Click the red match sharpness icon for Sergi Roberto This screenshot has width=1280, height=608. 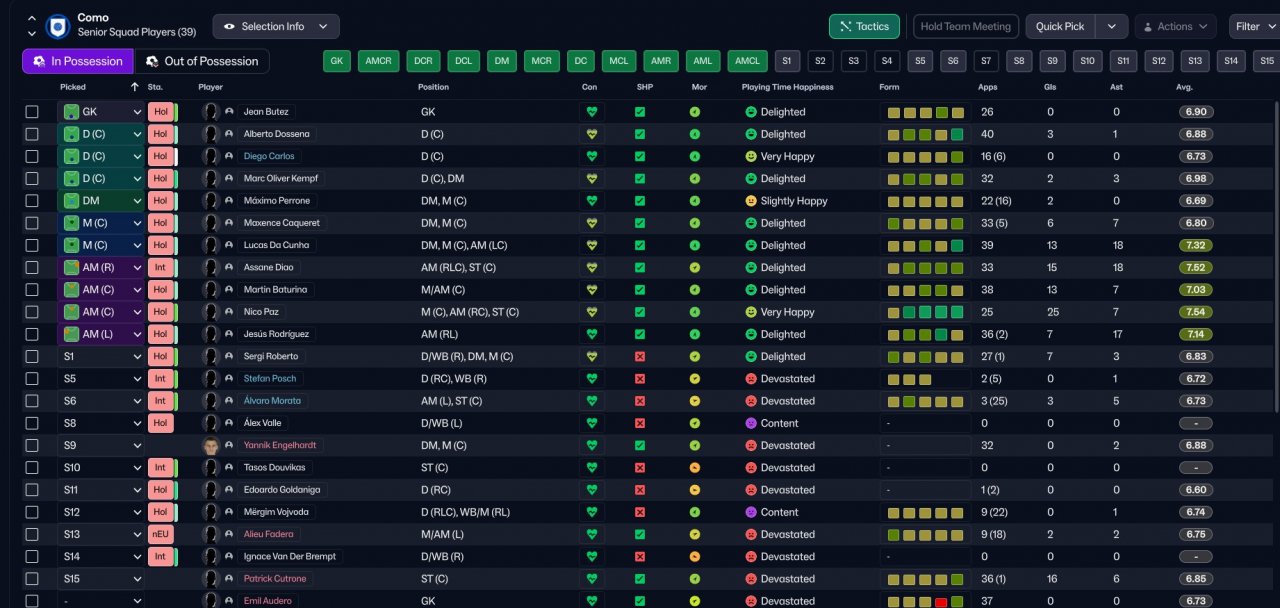(640, 357)
